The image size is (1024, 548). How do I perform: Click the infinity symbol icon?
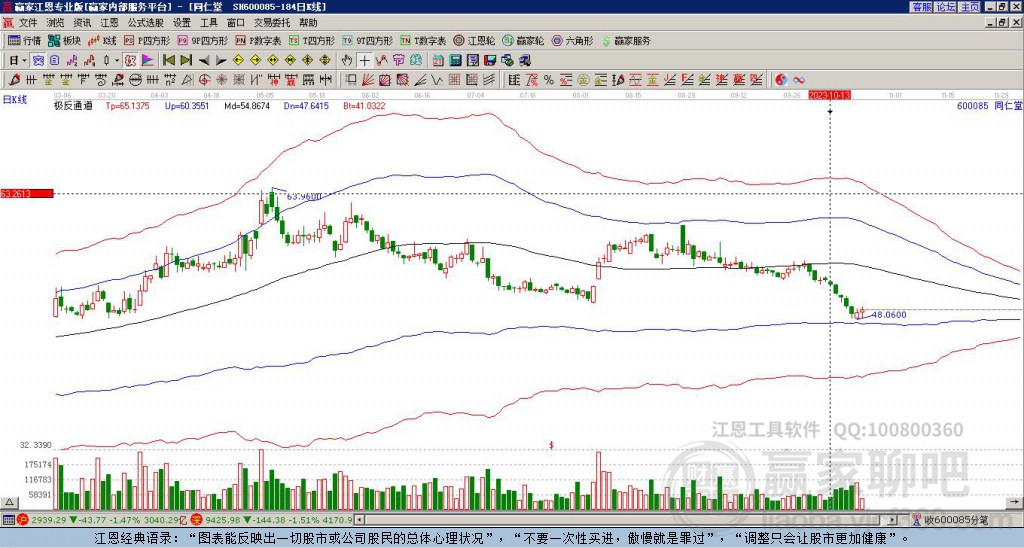(x=799, y=80)
